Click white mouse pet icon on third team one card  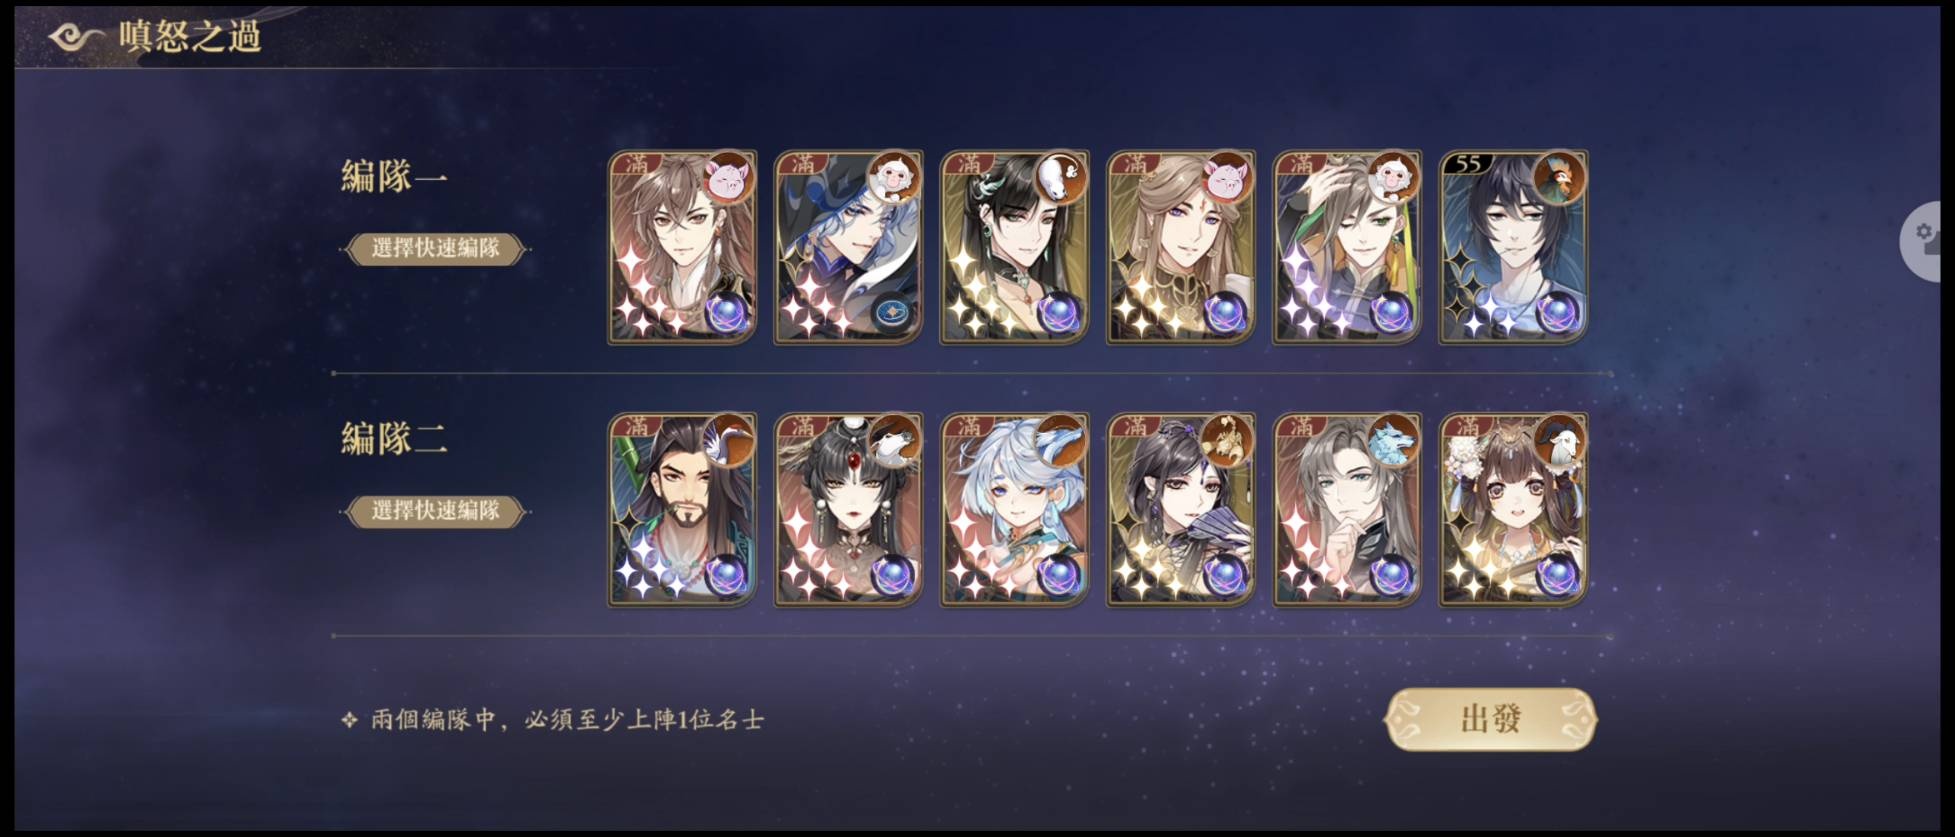coord(1060,179)
